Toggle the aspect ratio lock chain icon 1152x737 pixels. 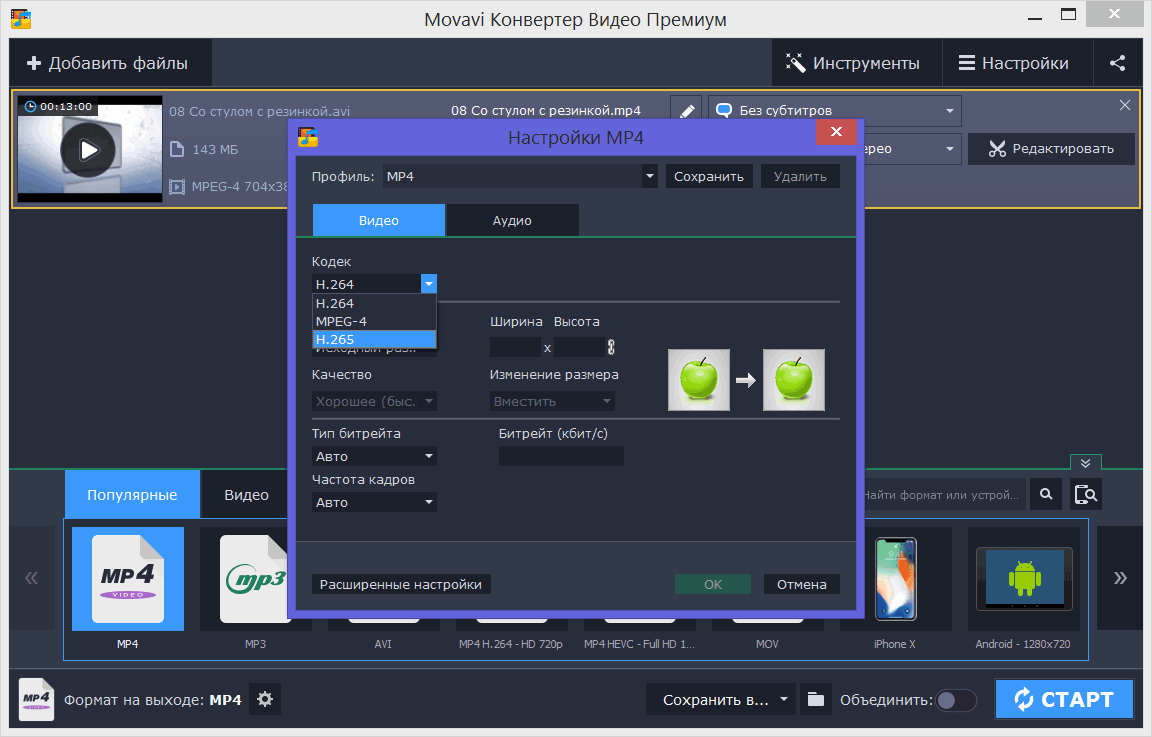[x=611, y=347]
